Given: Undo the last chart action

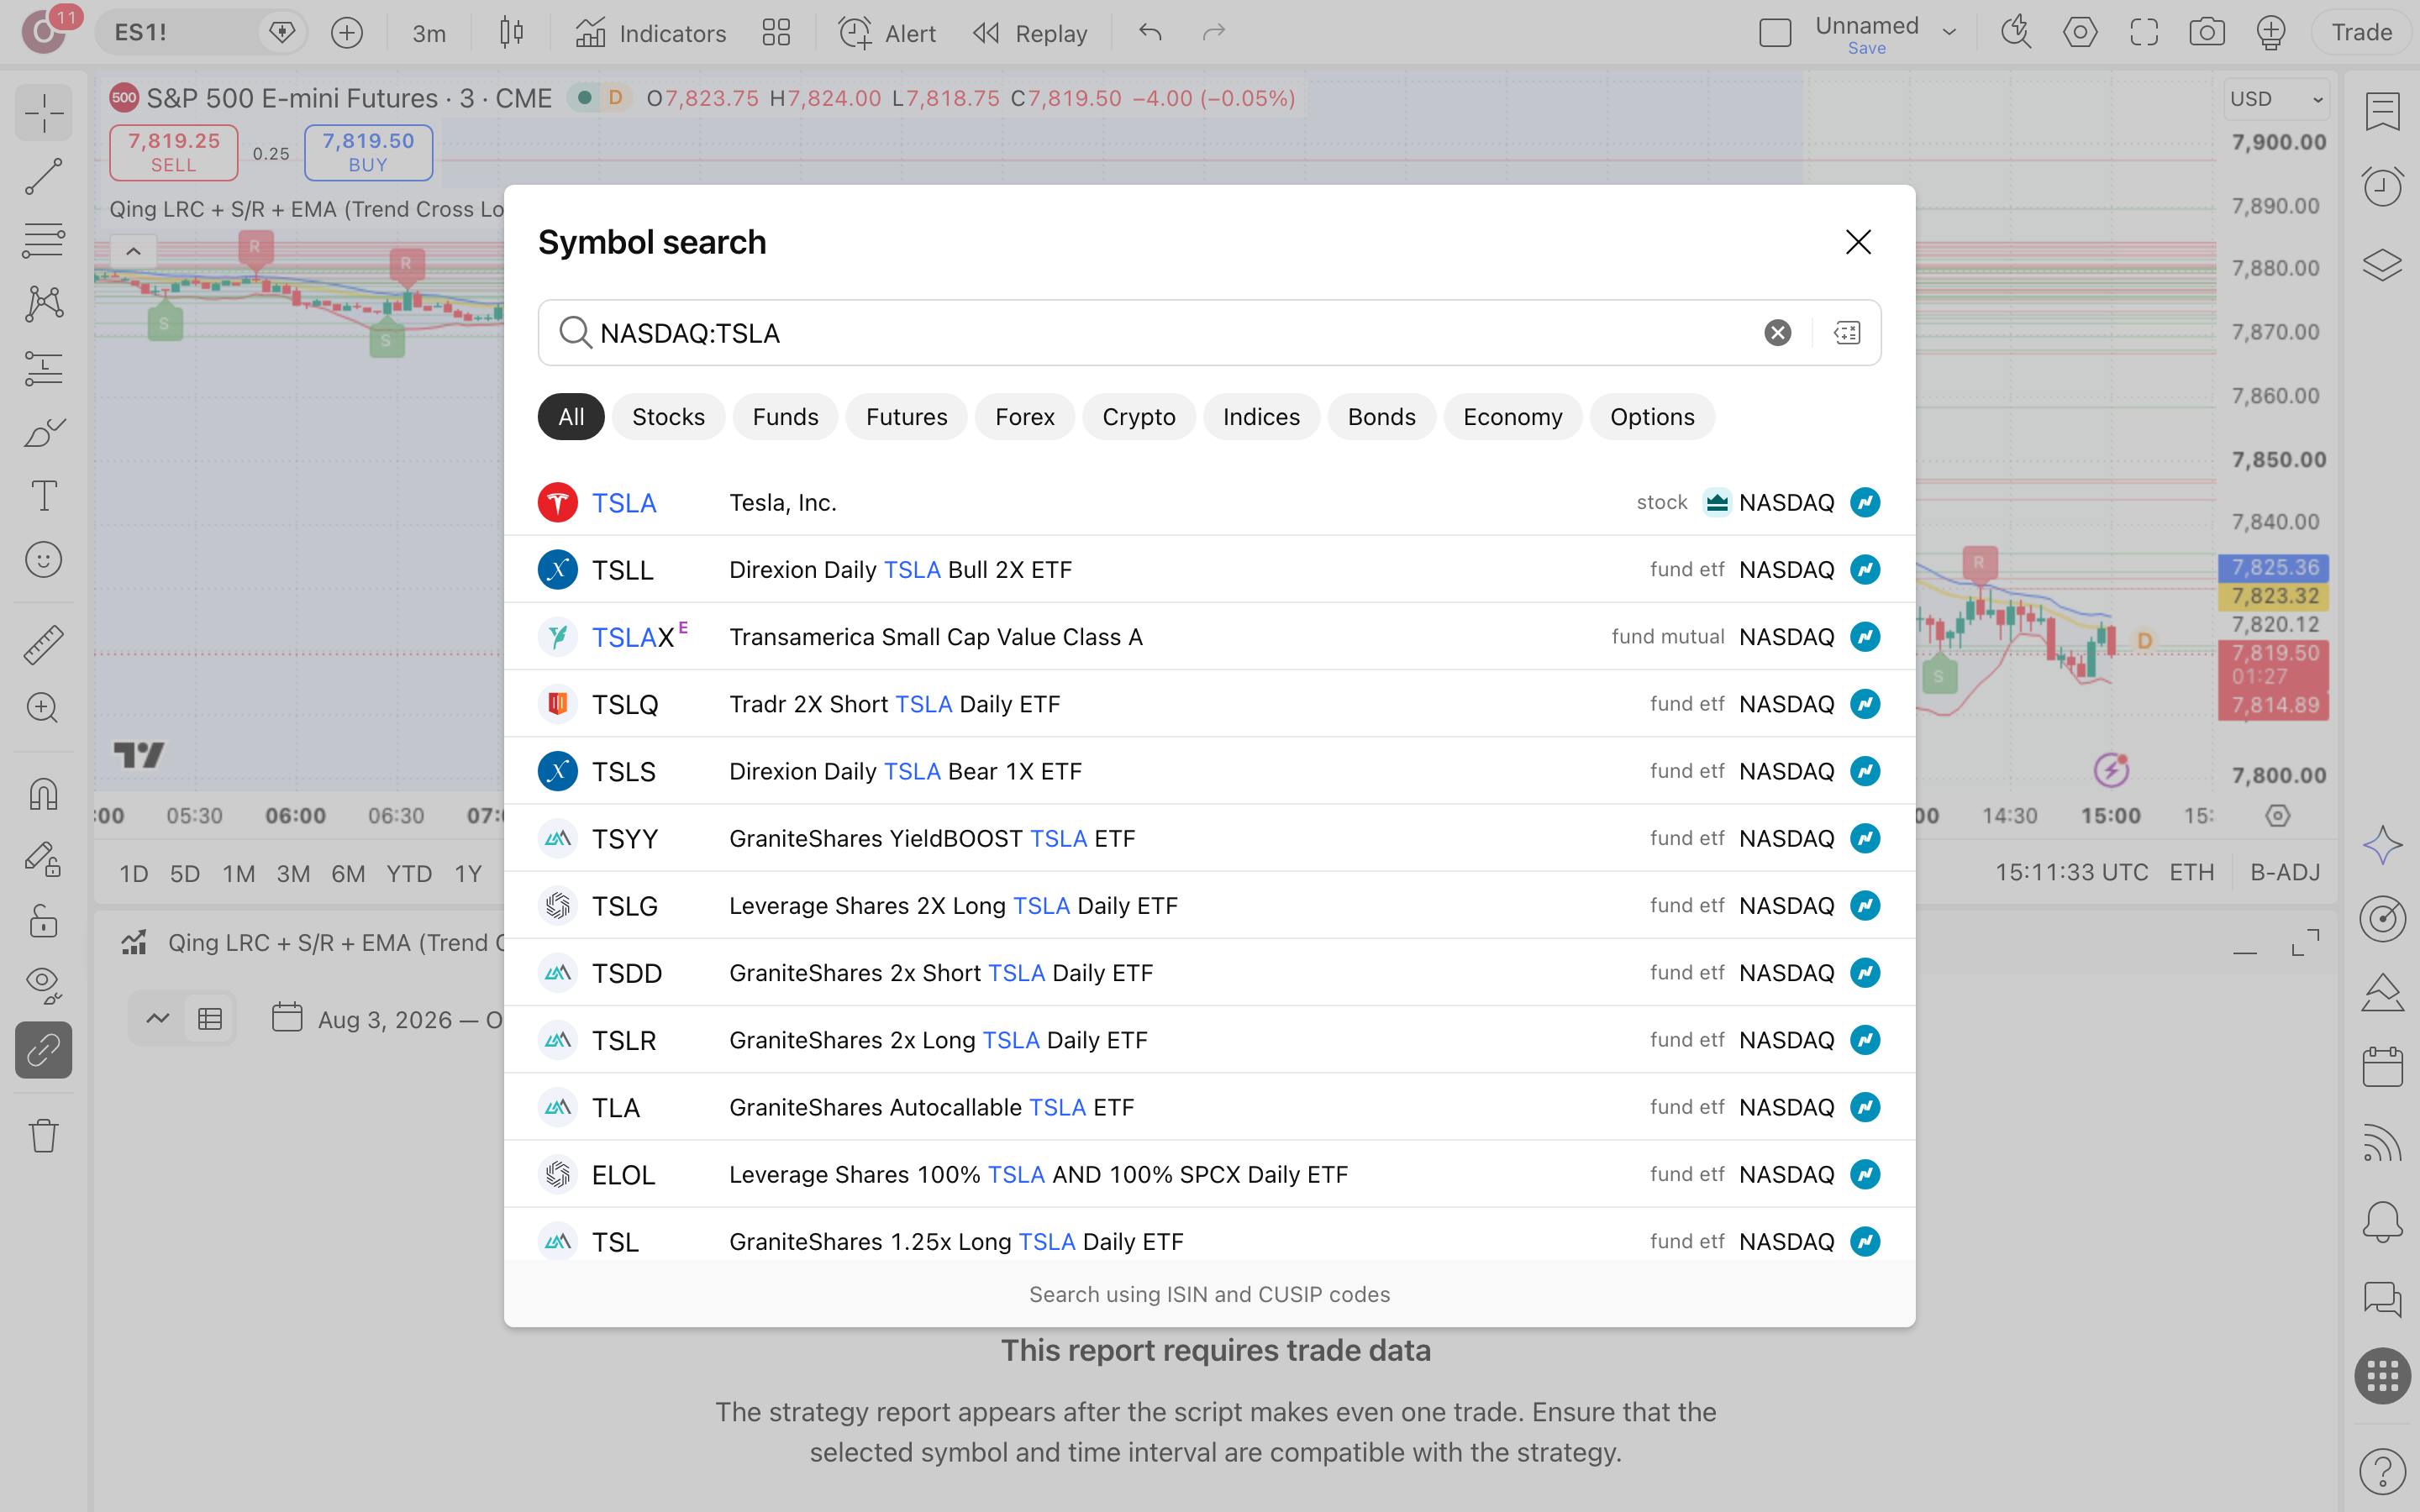Looking at the screenshot, I should (1150, 33).
